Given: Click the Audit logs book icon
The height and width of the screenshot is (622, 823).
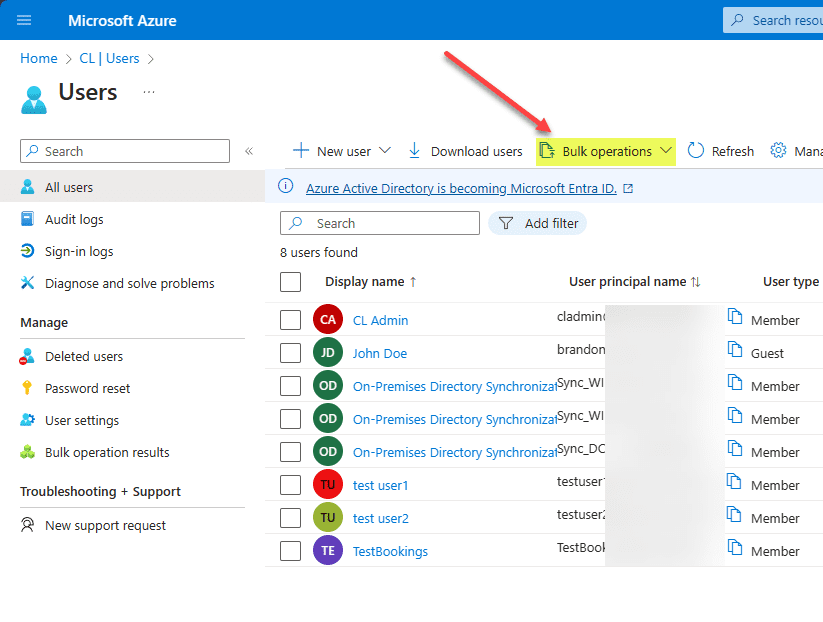Looking at the screenshot, I should click(27, 219).
